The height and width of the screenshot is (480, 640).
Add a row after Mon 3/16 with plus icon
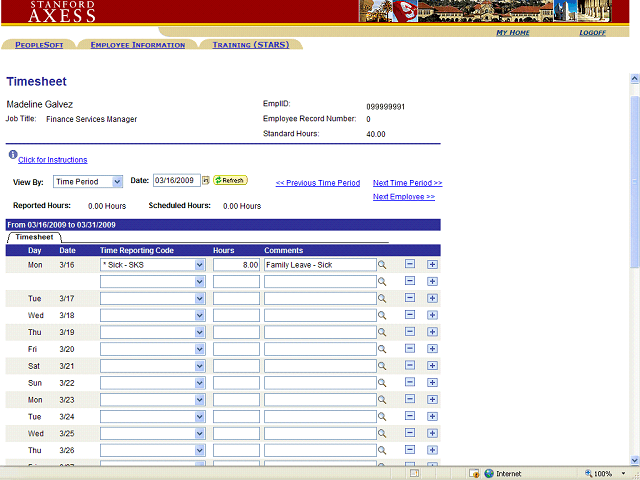point(432,265)
